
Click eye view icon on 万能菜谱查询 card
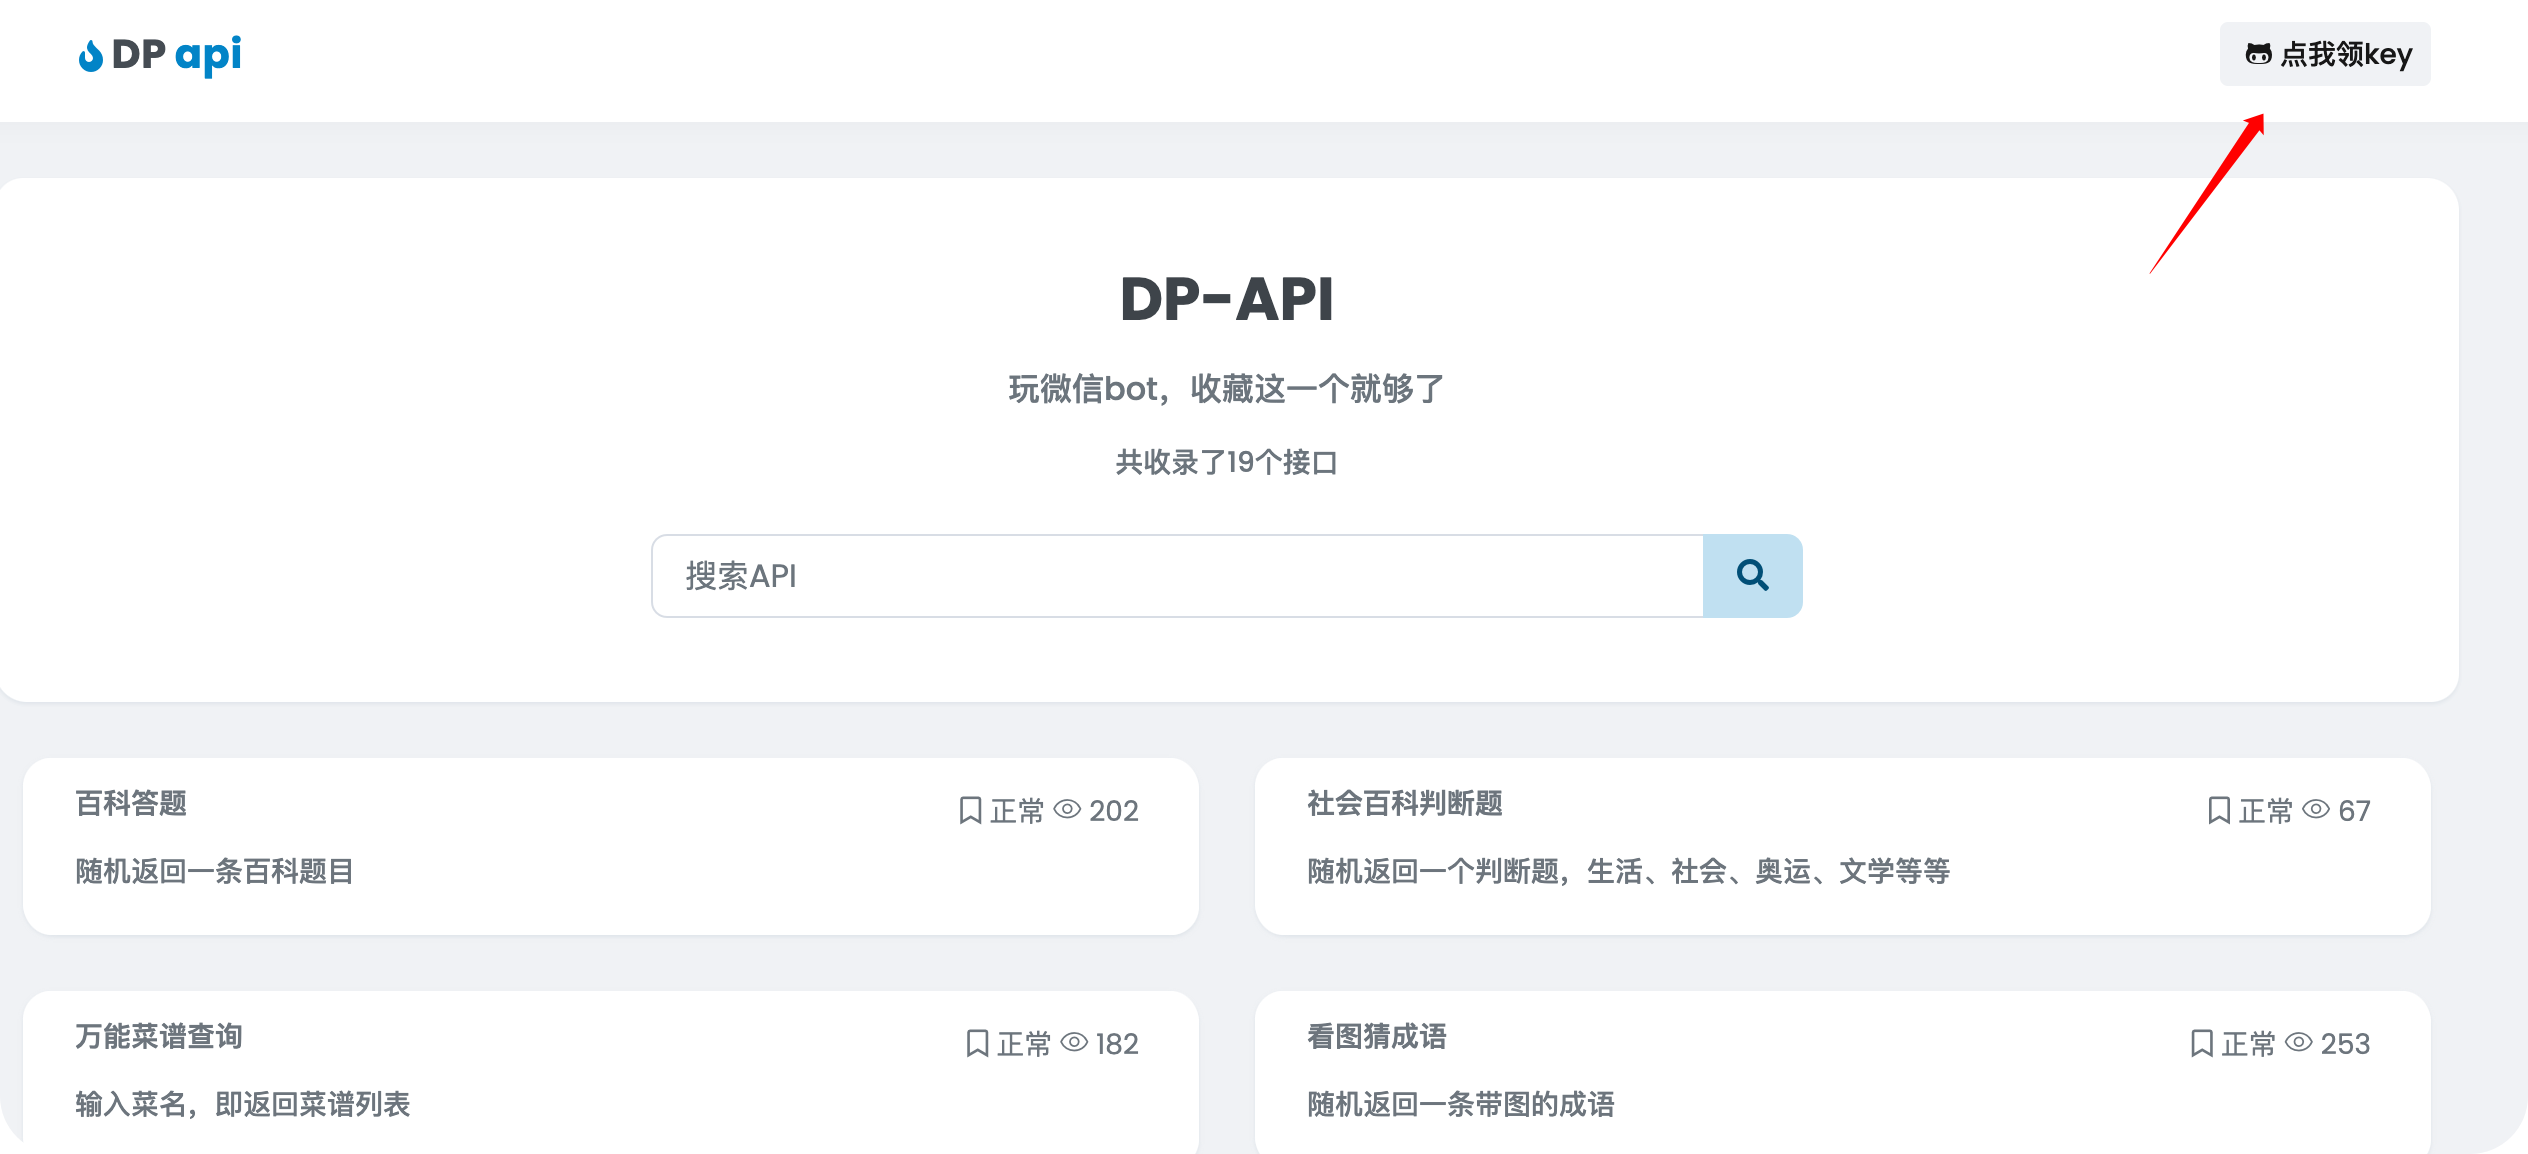(x=1074, y=1042)
